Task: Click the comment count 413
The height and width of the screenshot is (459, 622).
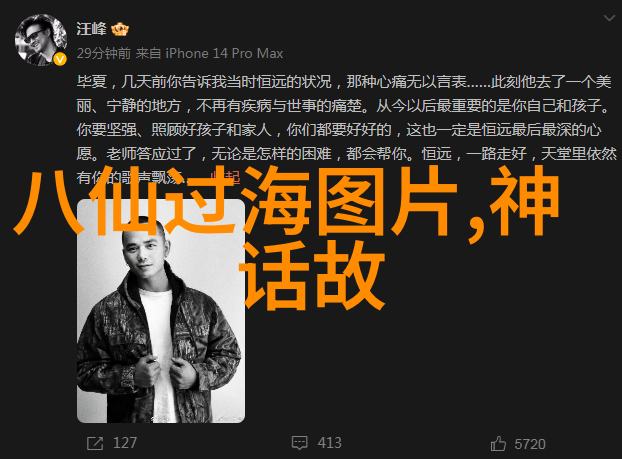Action: point(329,443)
